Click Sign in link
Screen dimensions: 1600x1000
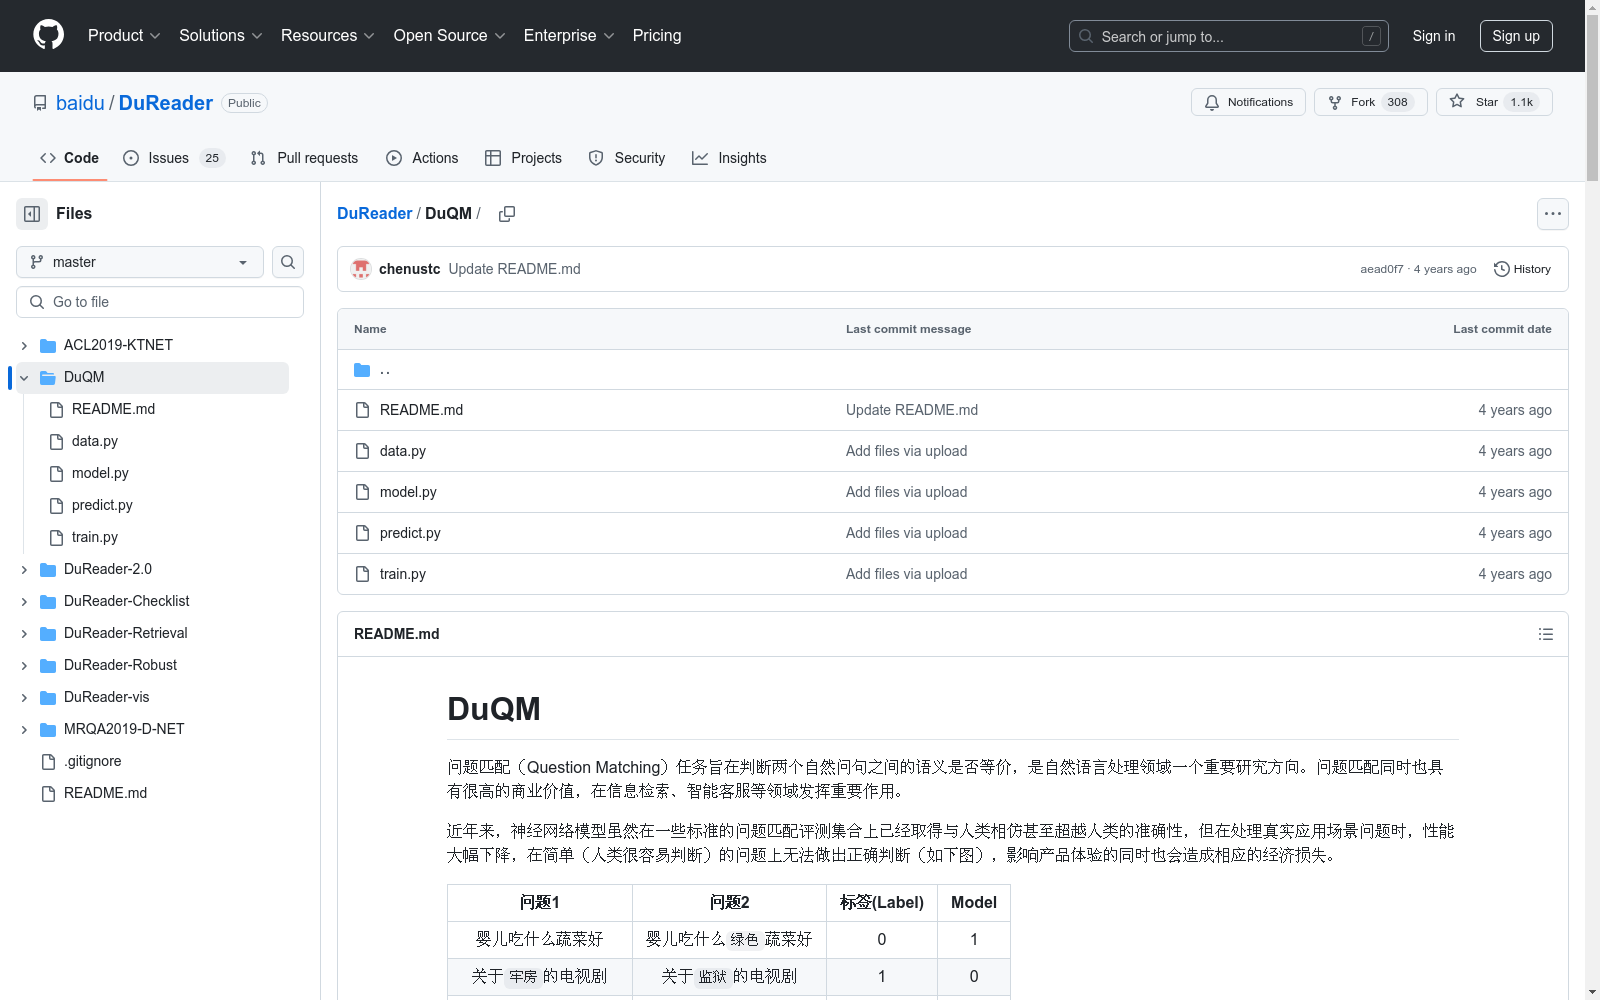pyautogui.click(x=1433, y=36)
